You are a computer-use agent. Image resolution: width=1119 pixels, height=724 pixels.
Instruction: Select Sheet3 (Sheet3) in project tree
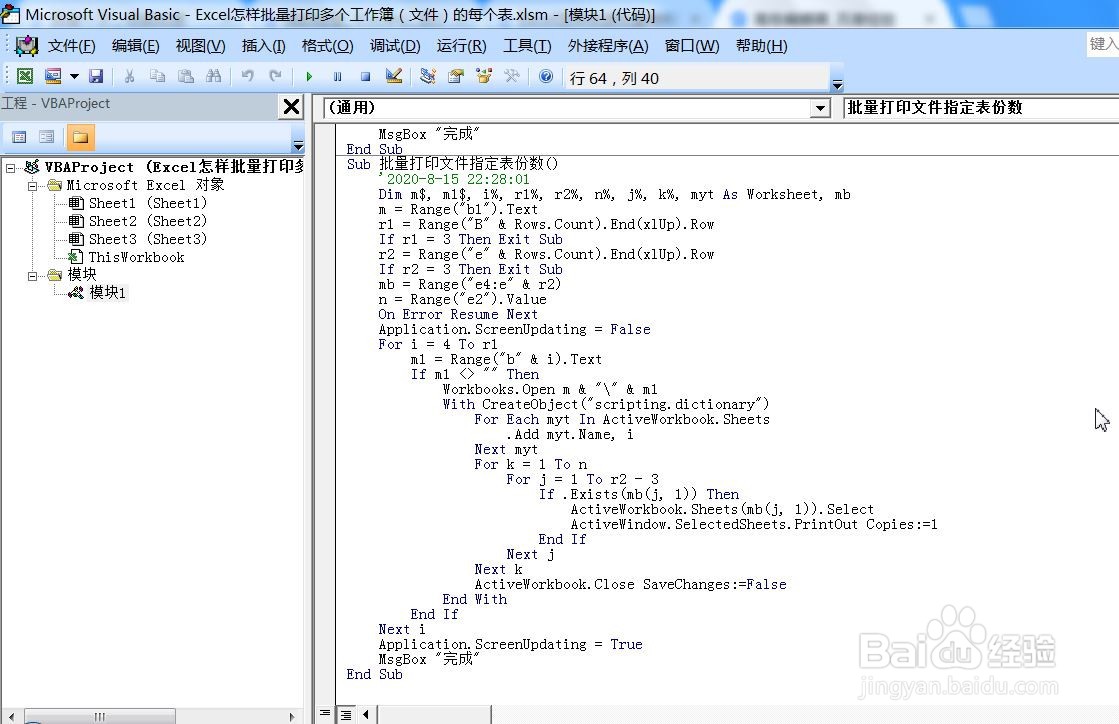[148, 239]
